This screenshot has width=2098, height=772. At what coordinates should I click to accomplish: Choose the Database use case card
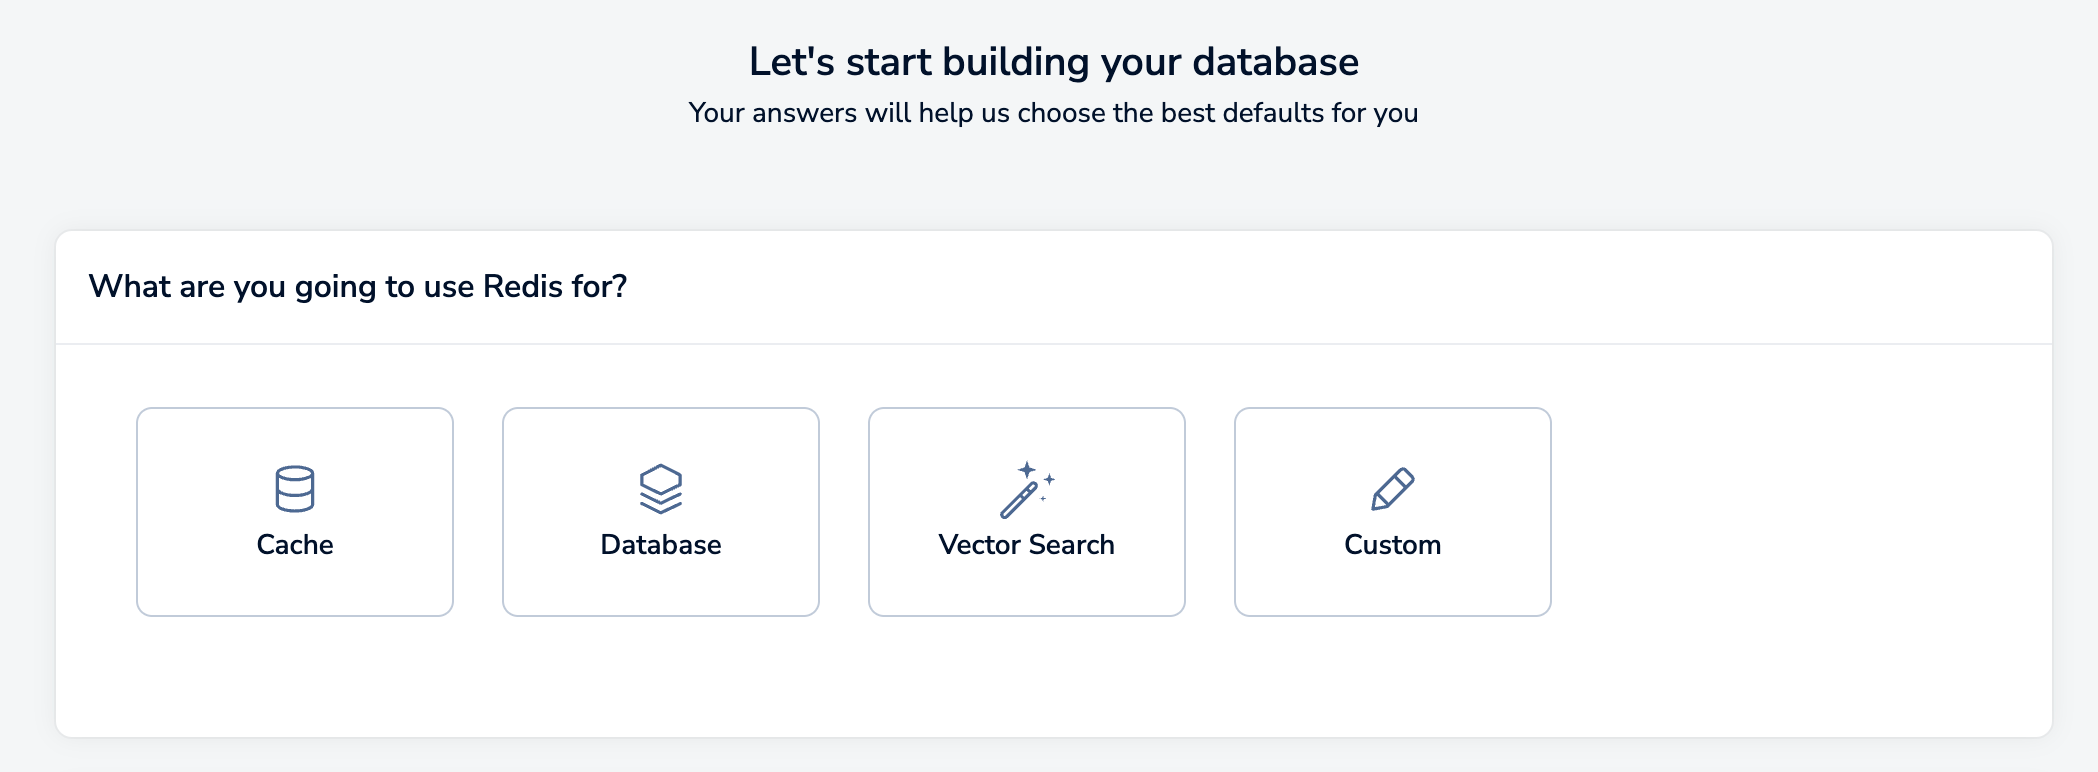661,580
